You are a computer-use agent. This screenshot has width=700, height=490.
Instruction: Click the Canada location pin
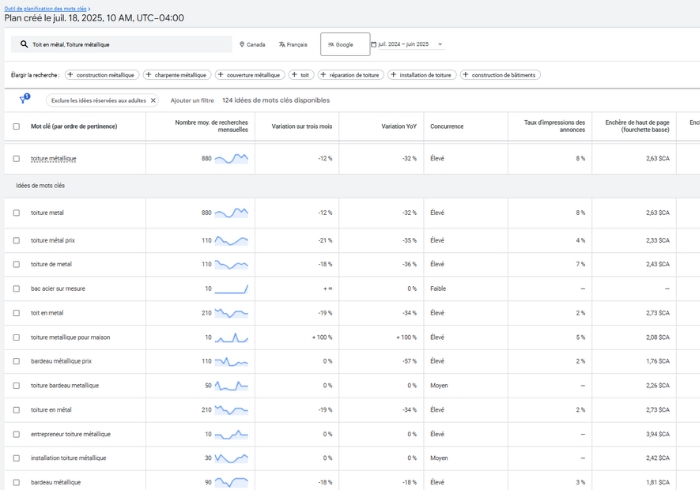(x=242, y=44)
